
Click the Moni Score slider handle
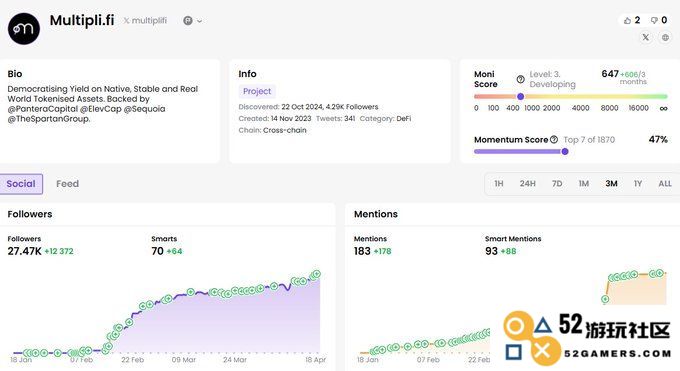(520, 96)
